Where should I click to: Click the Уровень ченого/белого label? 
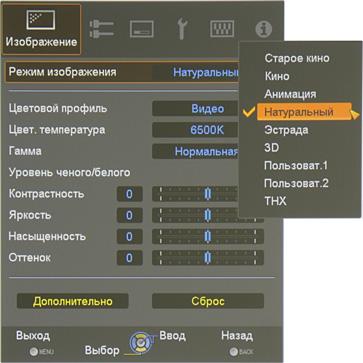(x=69, y=173)
